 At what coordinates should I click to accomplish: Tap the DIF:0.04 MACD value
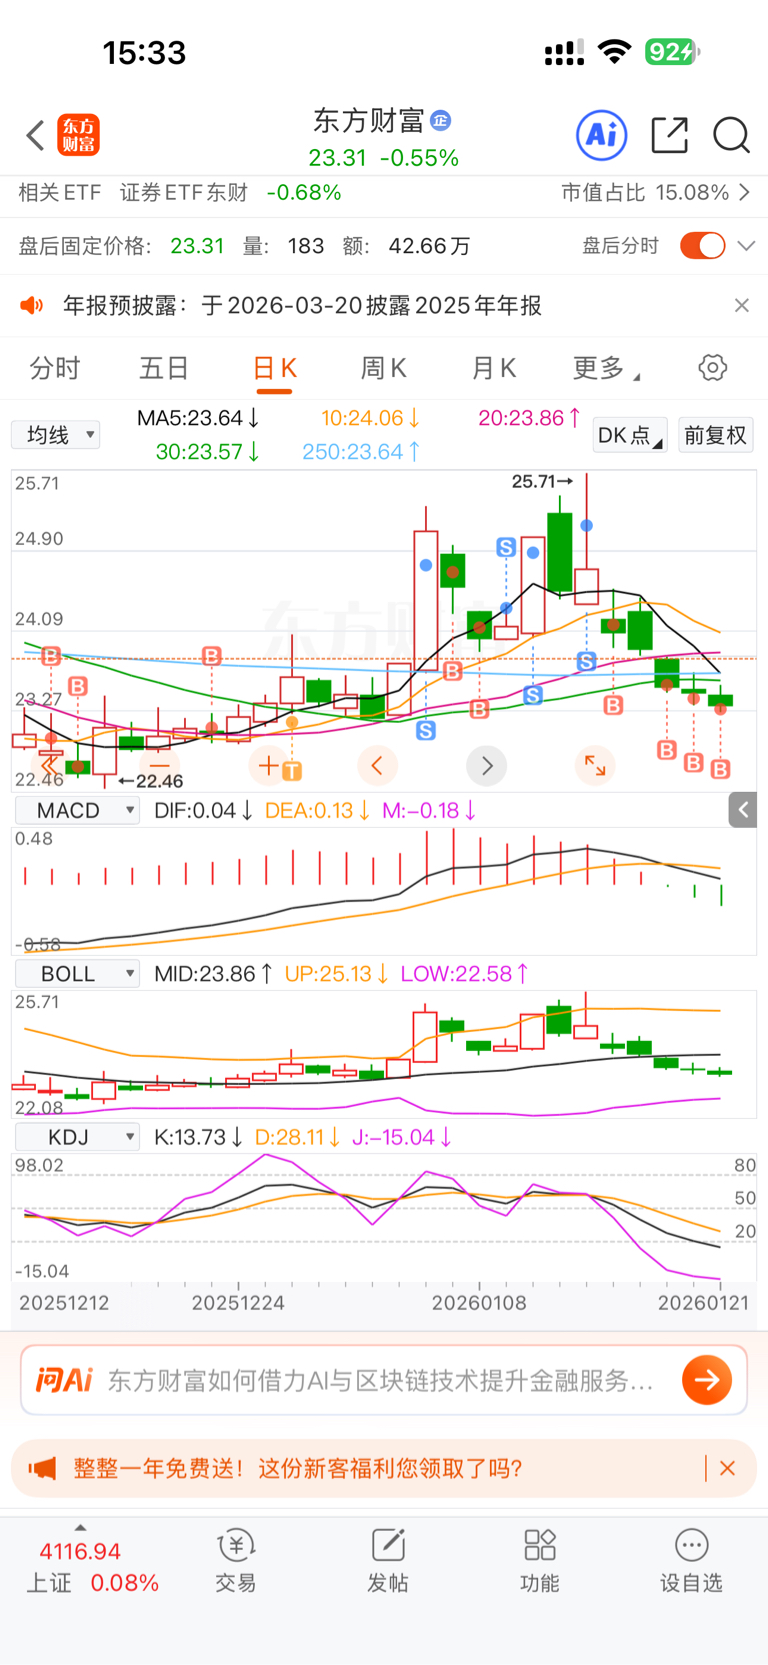click(203, 810)
